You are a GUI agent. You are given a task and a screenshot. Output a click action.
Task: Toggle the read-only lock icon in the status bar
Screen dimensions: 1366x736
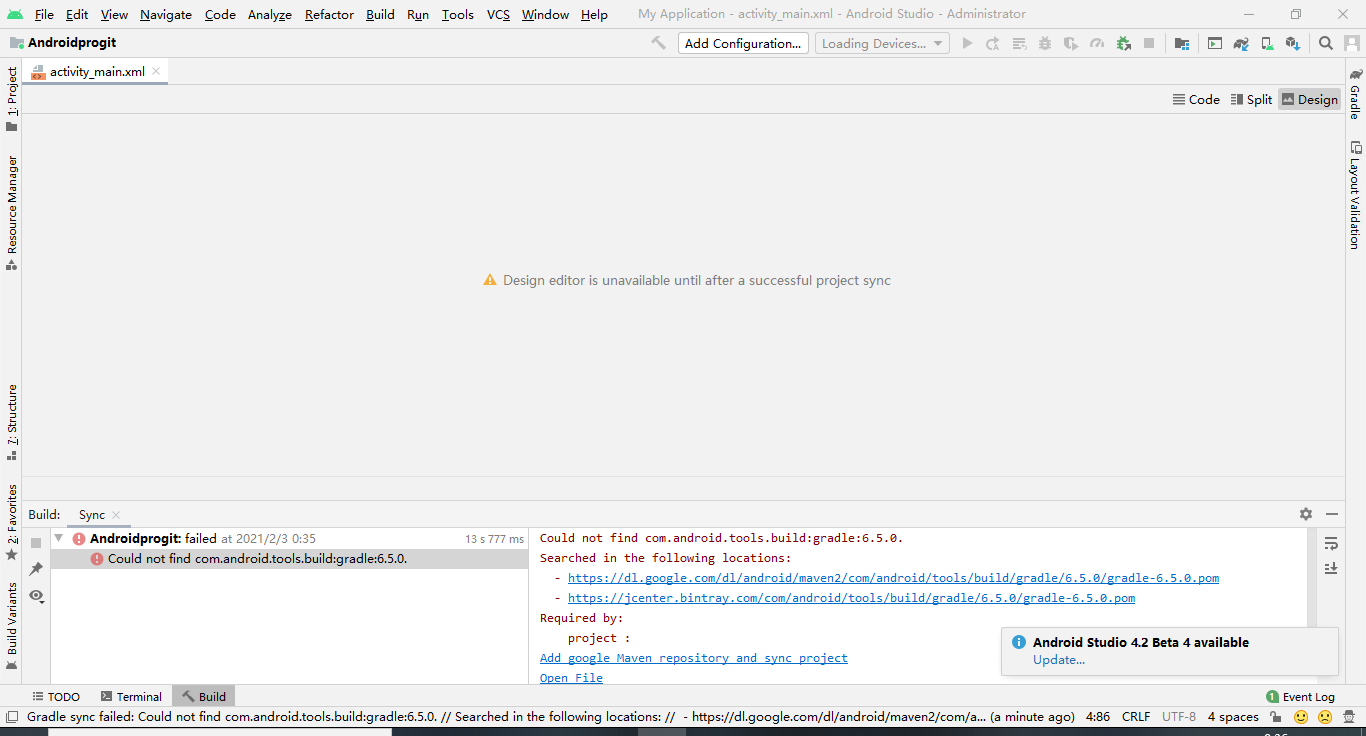(1276, 717)
